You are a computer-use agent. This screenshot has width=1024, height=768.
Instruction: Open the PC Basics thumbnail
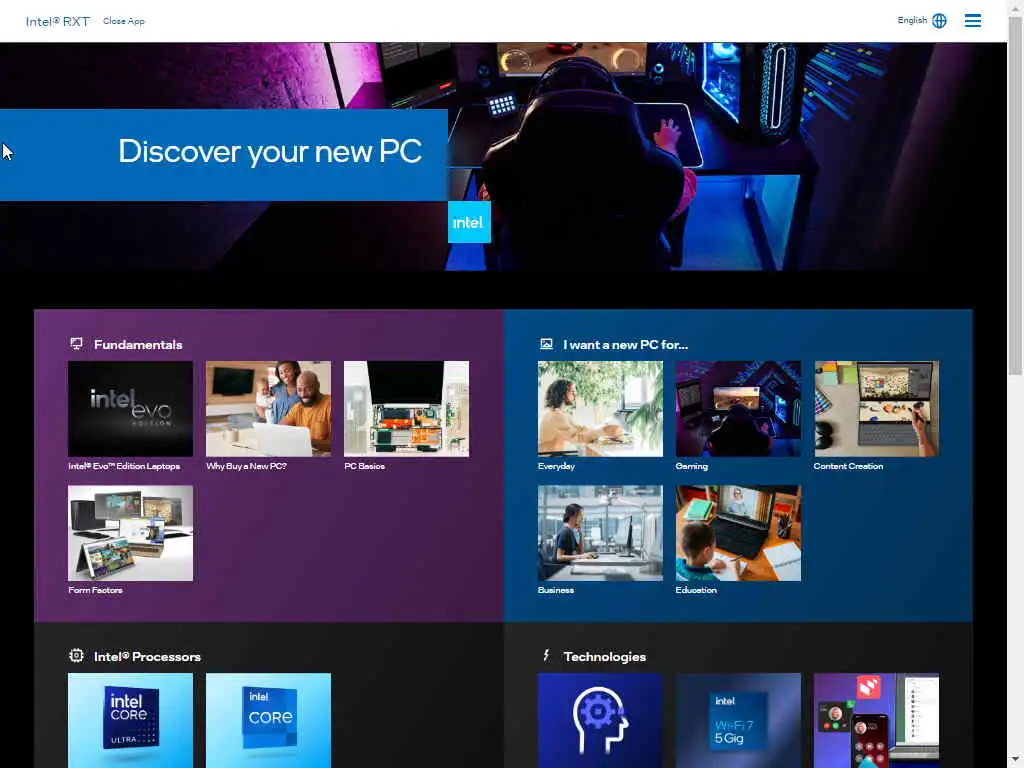click(x=406, y=409)
